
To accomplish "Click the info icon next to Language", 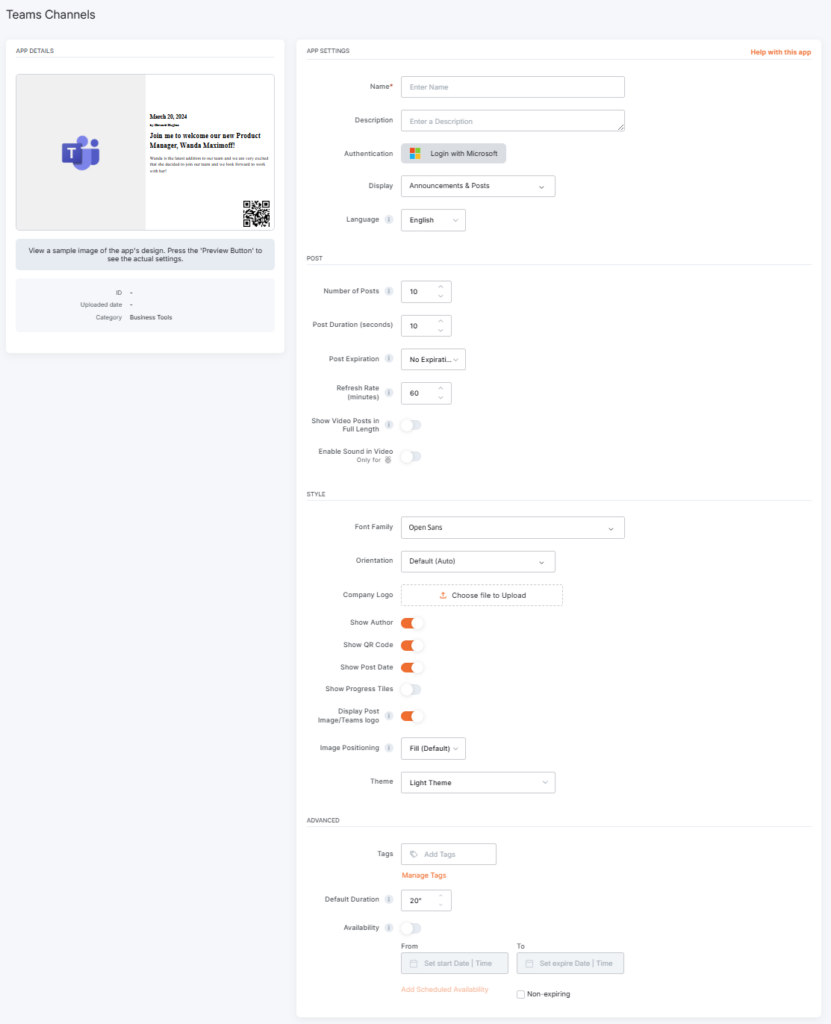I will coord(389,219).
